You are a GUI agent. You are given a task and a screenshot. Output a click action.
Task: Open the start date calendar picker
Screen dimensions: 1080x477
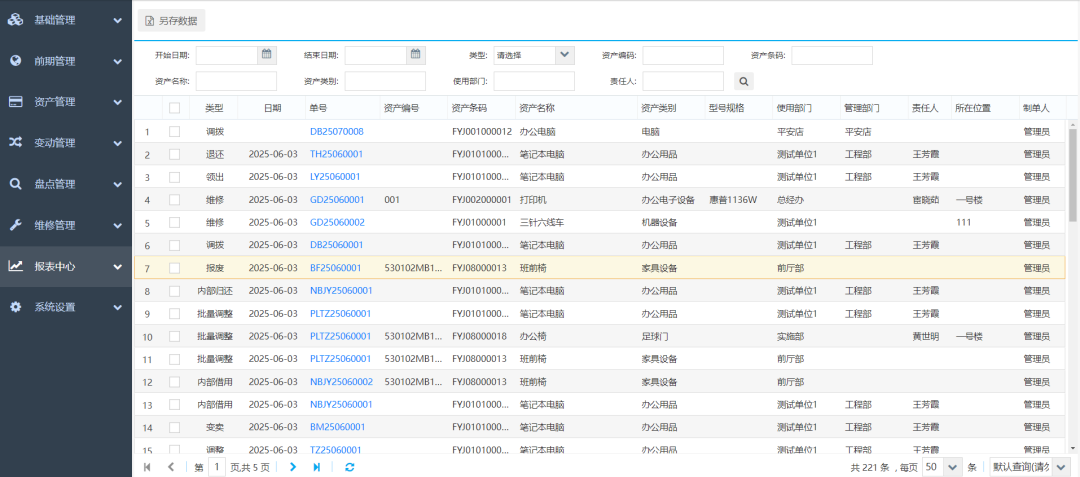click(267, 55)
